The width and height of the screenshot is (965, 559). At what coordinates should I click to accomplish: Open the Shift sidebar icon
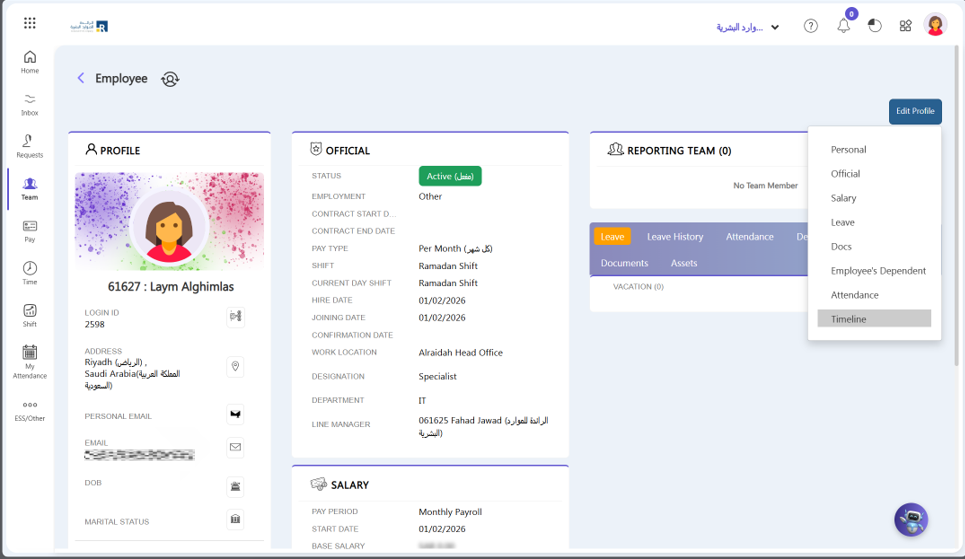pos(30,315)
